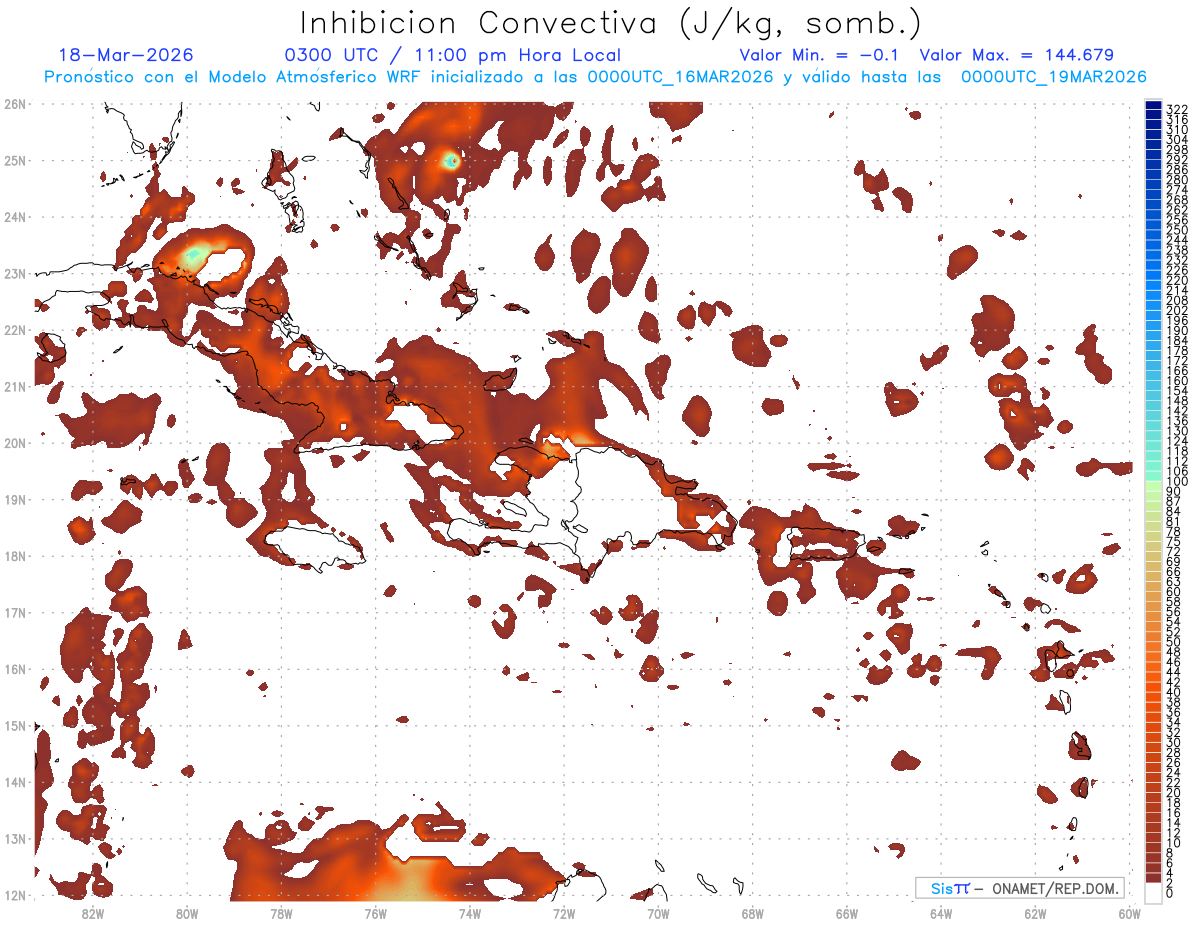The height and width of the screenshot is (927, 1200).
Task: Click the 25N latitude label
Action: click(14, 160)
